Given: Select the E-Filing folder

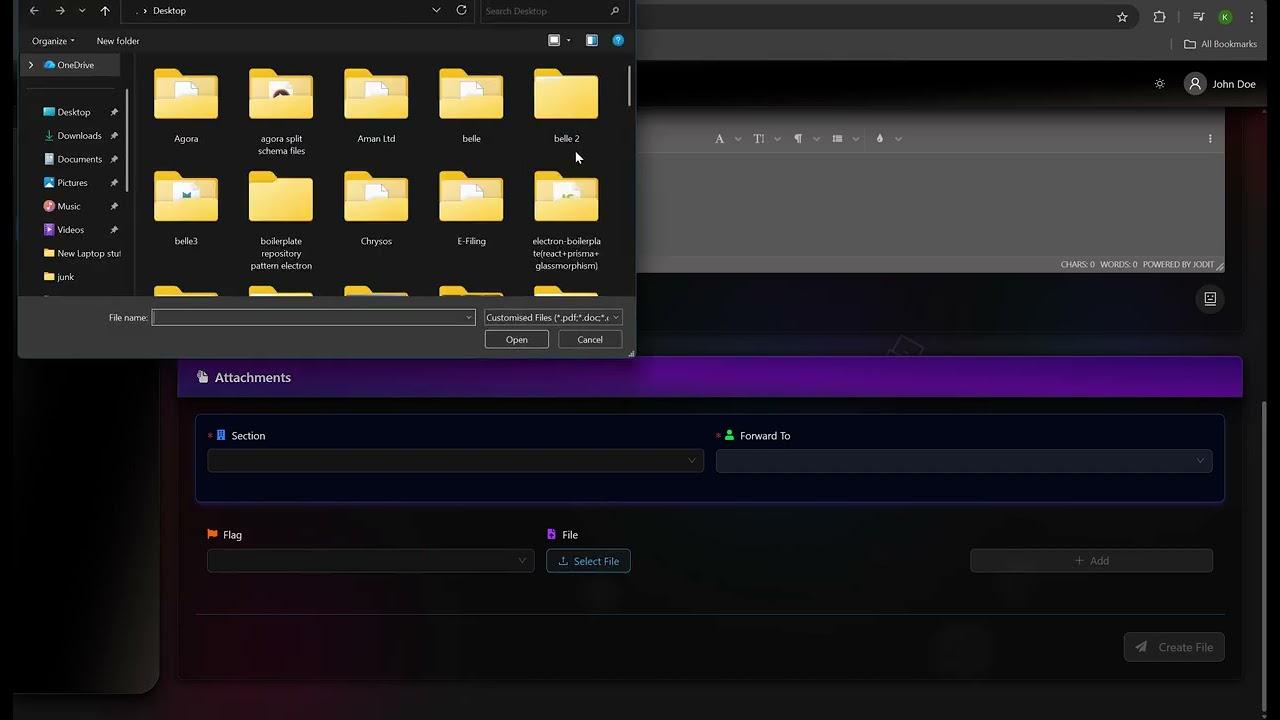Looking at the screenshot, I should 471,208.
